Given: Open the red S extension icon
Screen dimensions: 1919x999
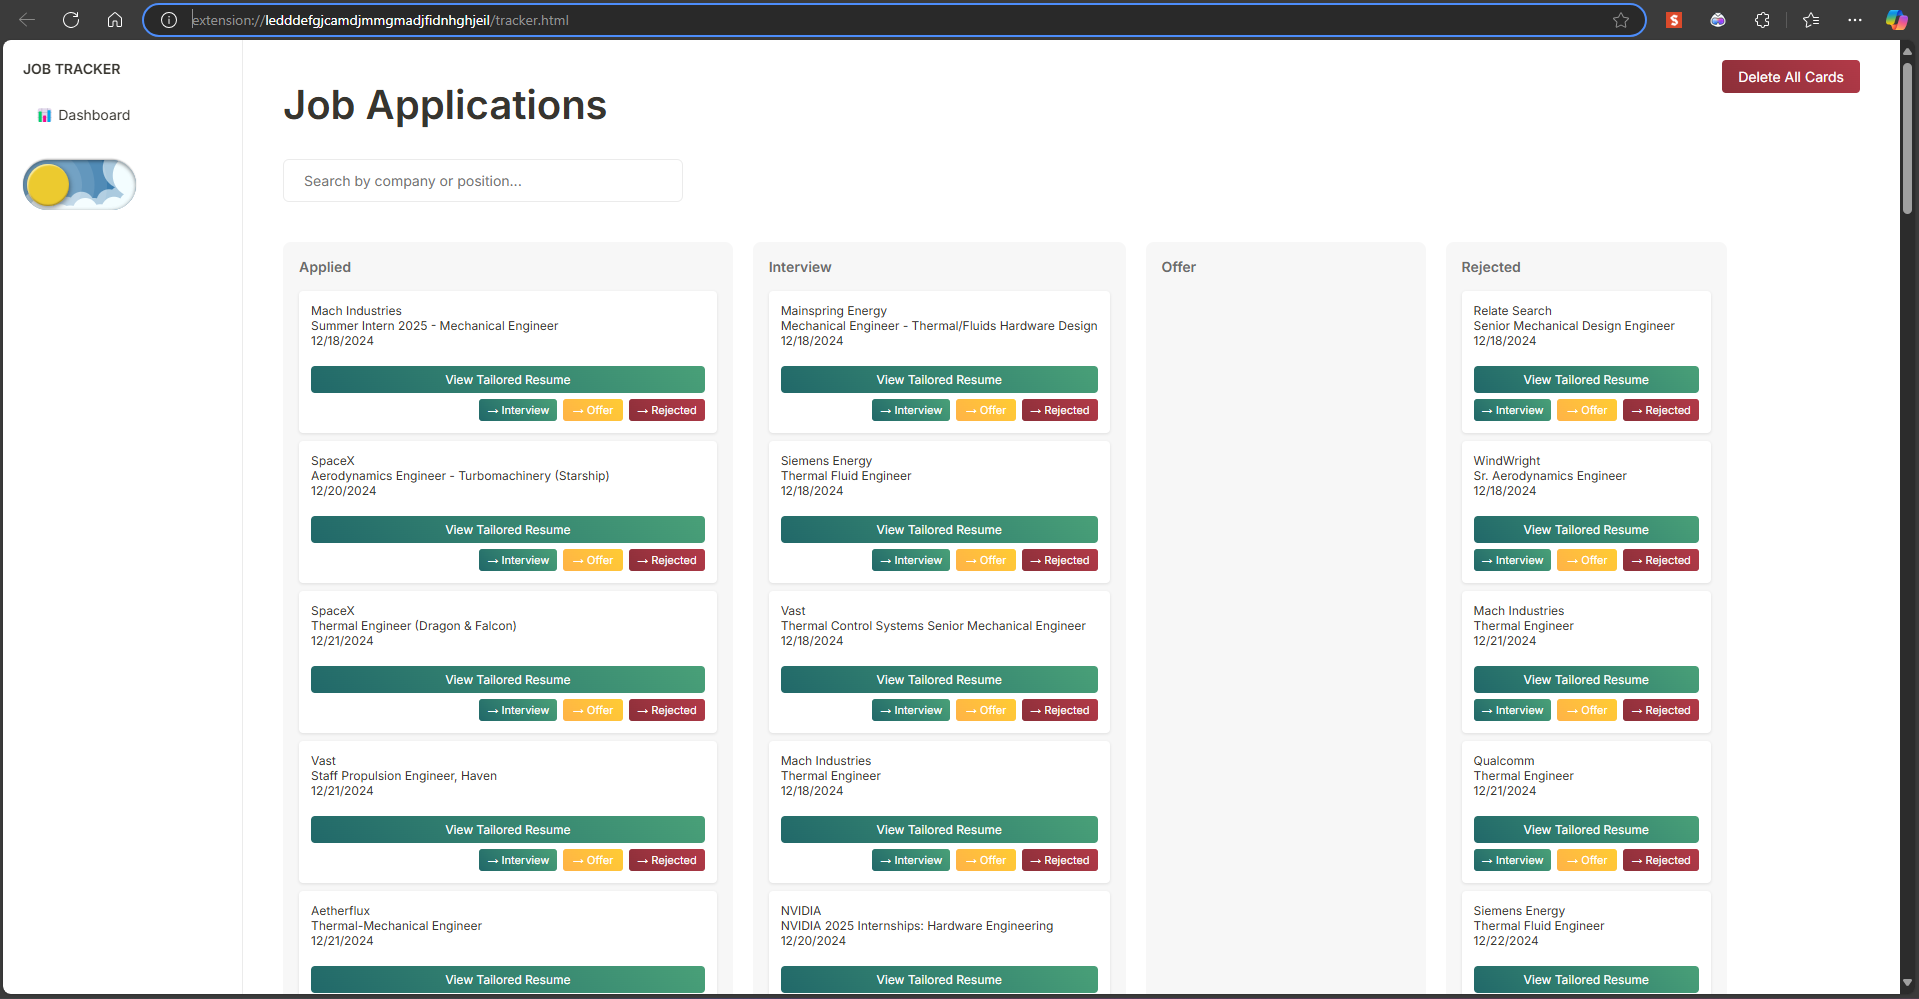Looking at the screenshot, I should [1674, 20].
